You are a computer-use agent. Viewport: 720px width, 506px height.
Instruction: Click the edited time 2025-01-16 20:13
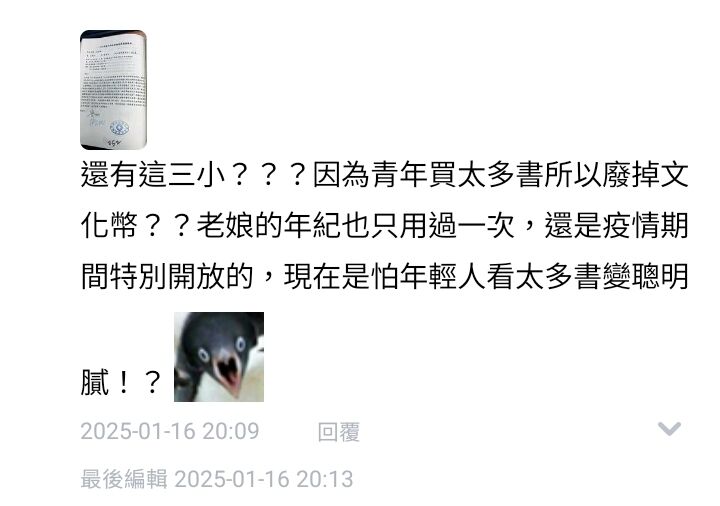pos(264,479)
